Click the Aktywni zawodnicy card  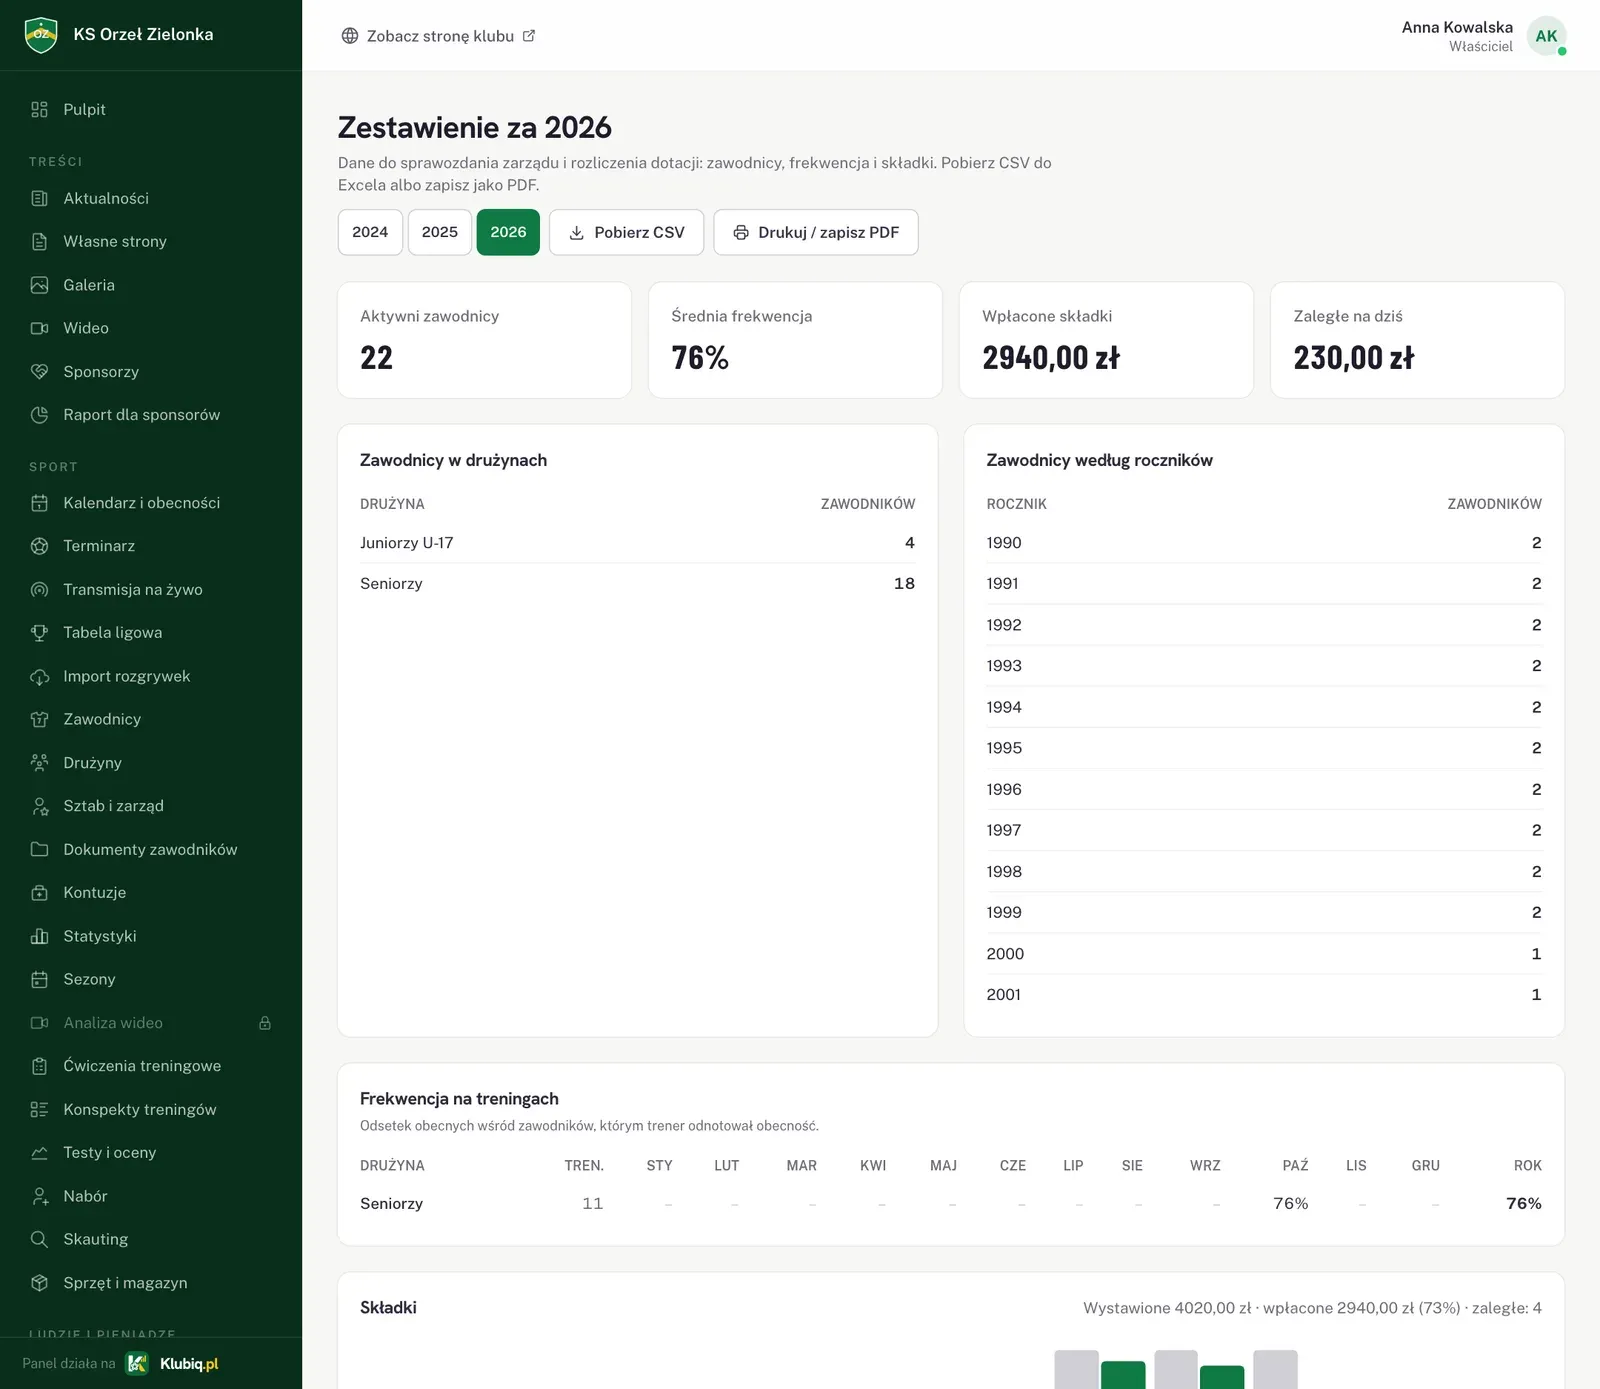tap(484, 340)
